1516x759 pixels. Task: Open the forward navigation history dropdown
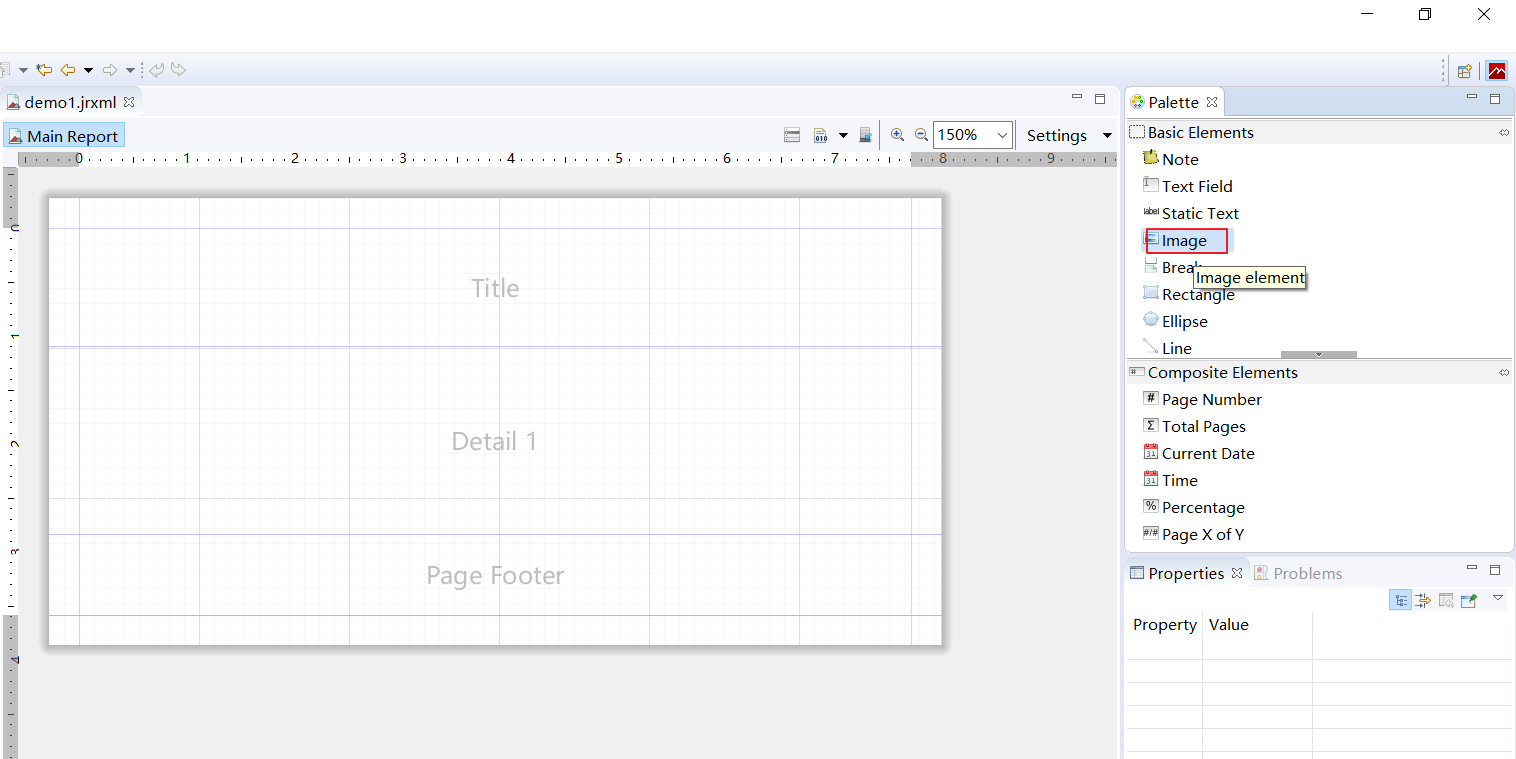[x=130, y=70]
